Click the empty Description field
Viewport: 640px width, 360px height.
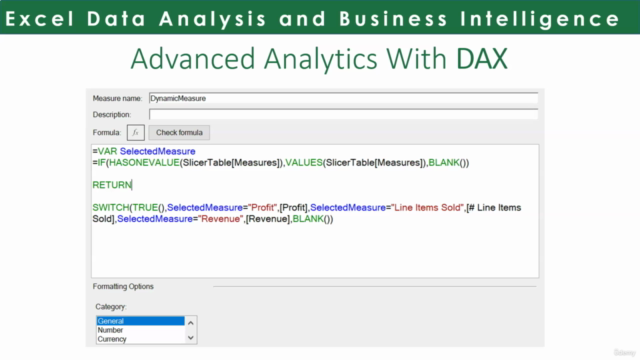click(343, 115)
